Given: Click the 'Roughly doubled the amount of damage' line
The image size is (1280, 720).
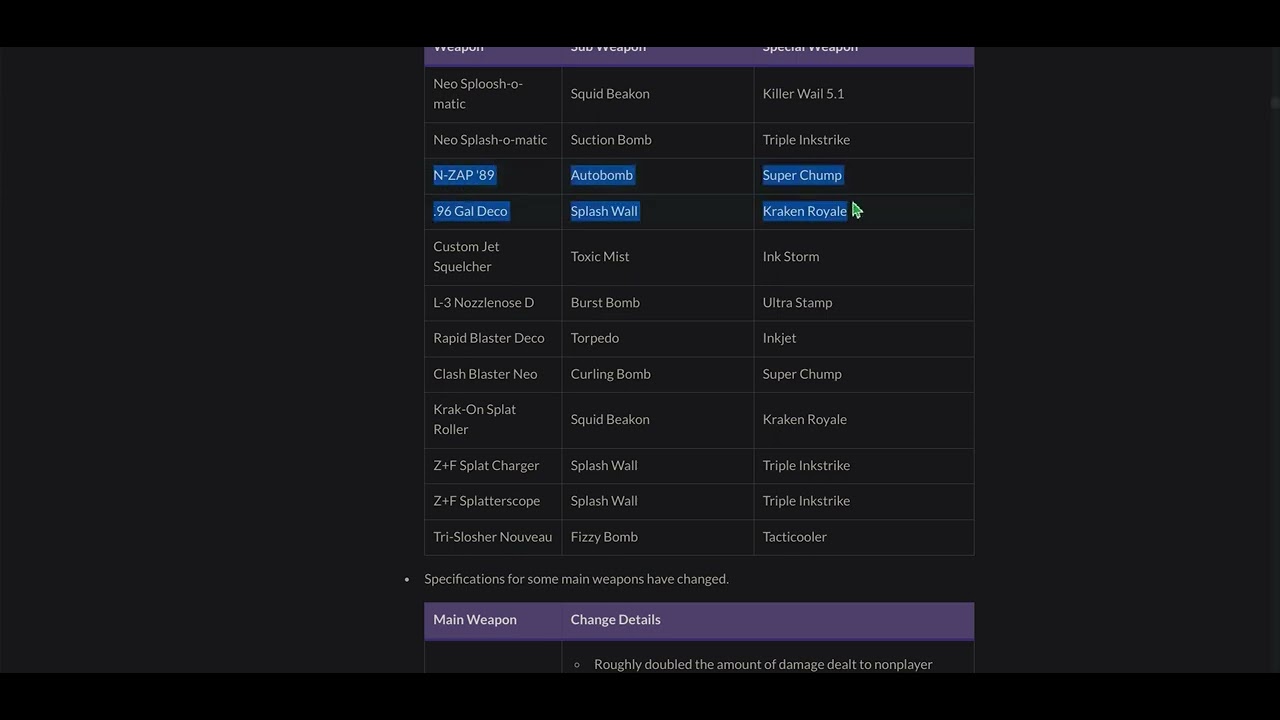Looking at the screenshot, I should click(763, 664).
